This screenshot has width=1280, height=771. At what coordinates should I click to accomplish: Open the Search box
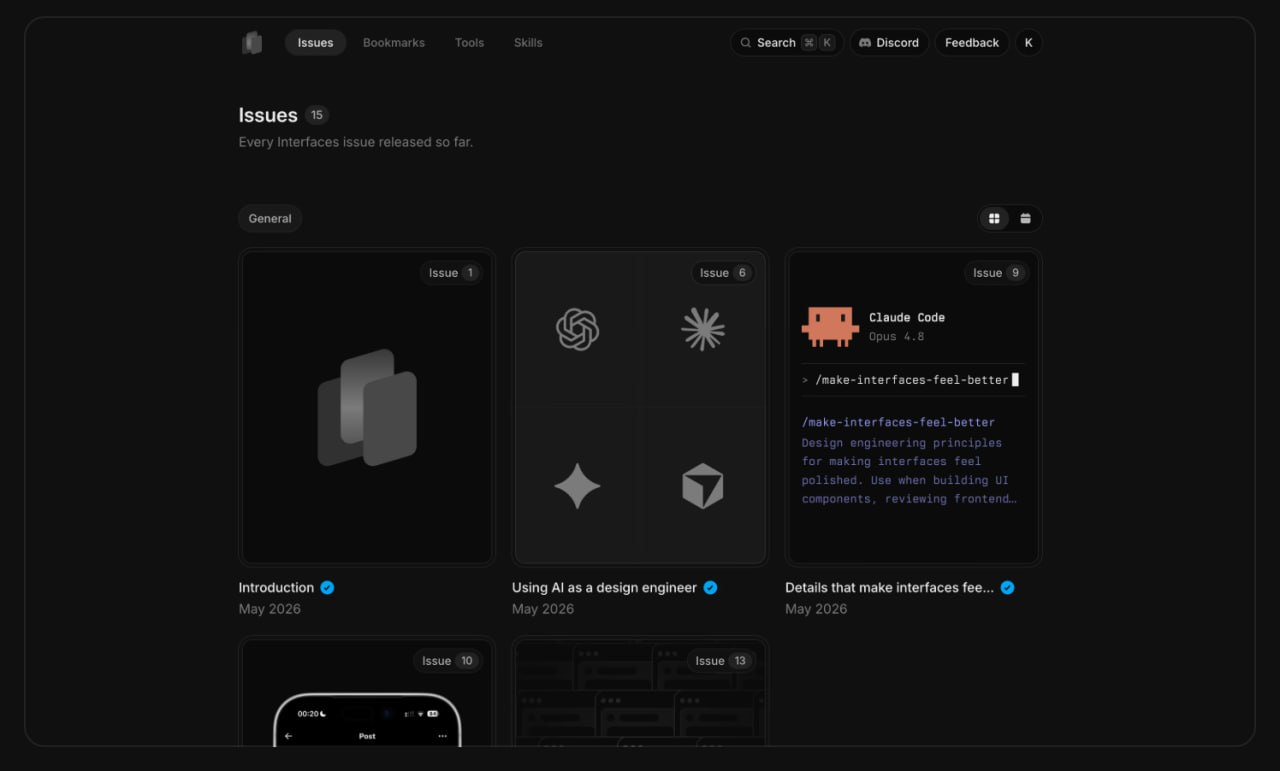click(x=787, y=43)
